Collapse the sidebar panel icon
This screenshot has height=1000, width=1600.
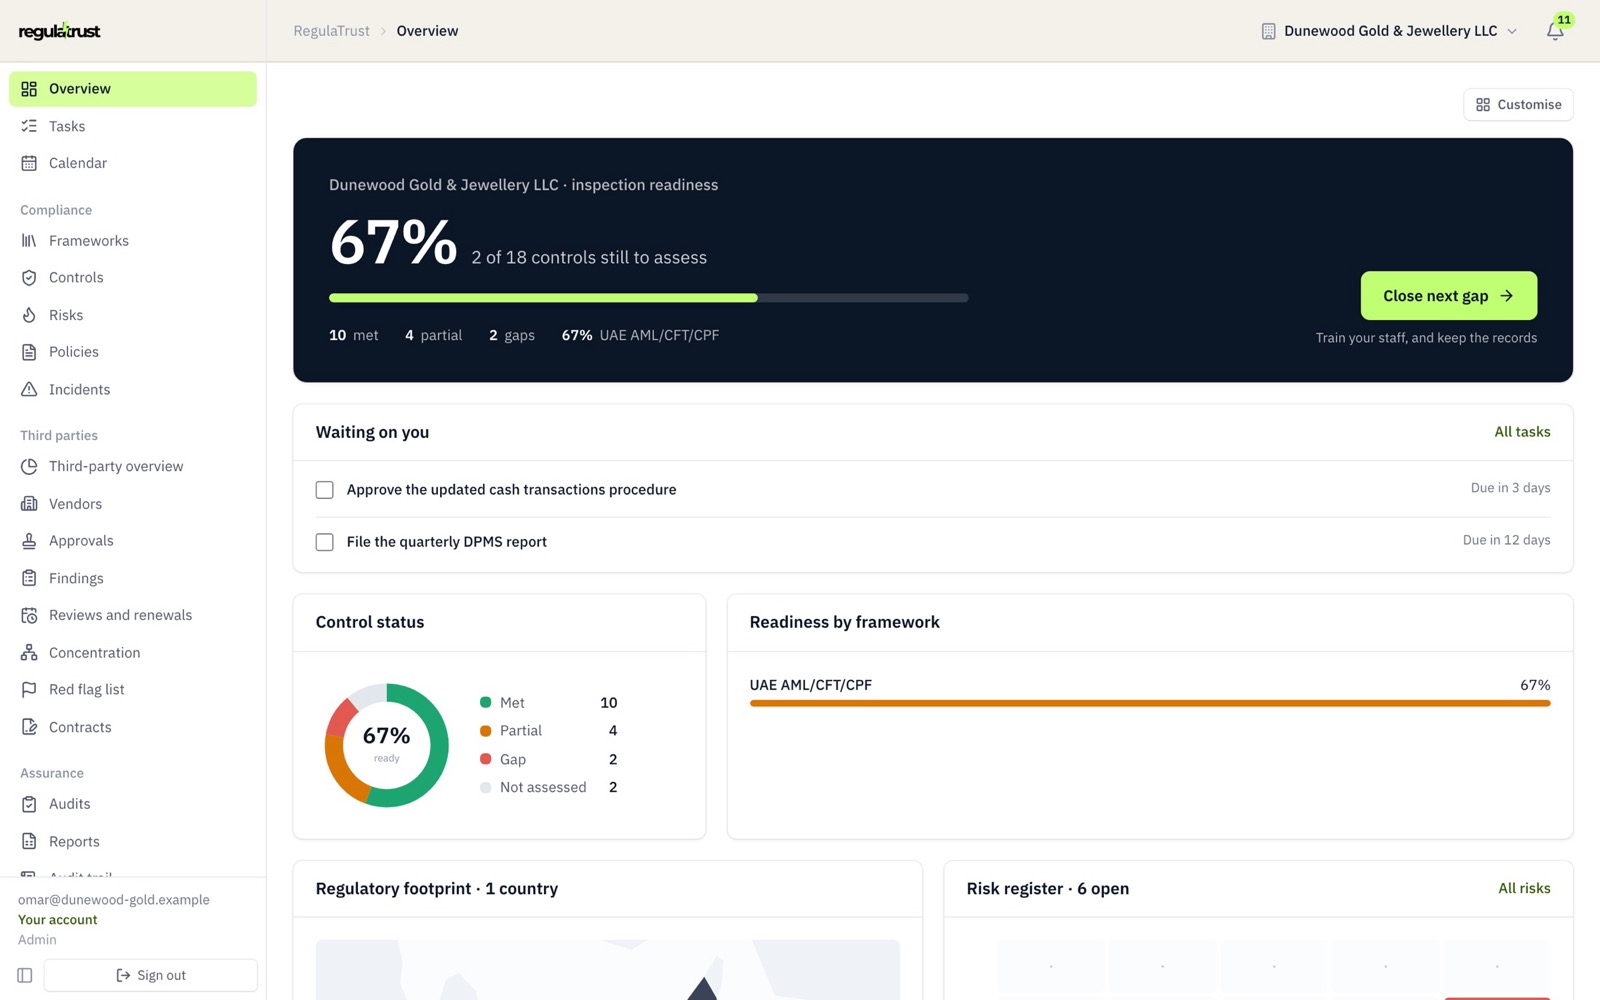(x=25, y=975)
